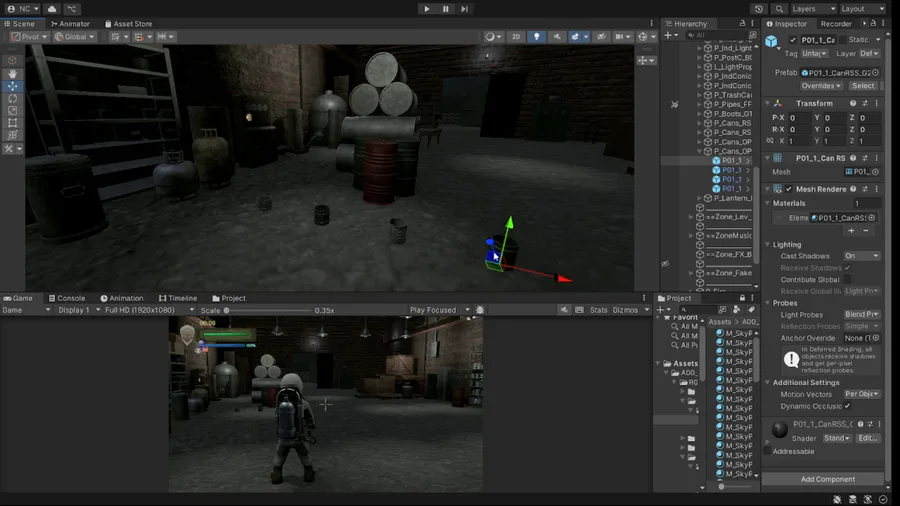Toggle scene effects icon
Image resolution: width=900 pixels, height=506 pixels.
point(575,37)
